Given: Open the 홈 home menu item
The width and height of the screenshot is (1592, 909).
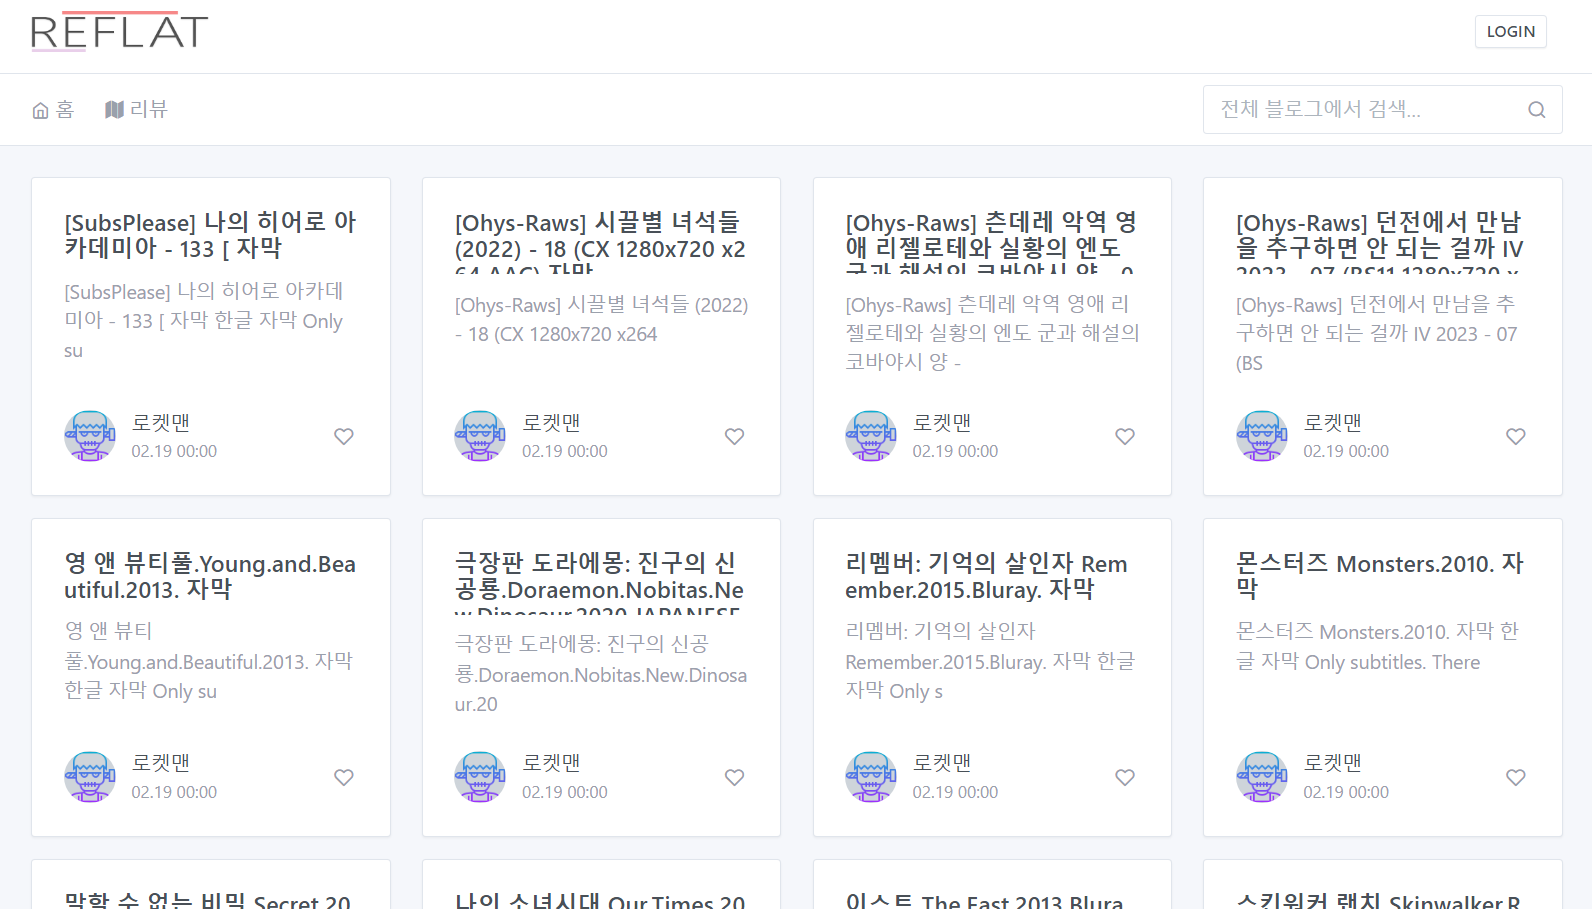Looking at the screenshot, I should (x=53, y=109).
